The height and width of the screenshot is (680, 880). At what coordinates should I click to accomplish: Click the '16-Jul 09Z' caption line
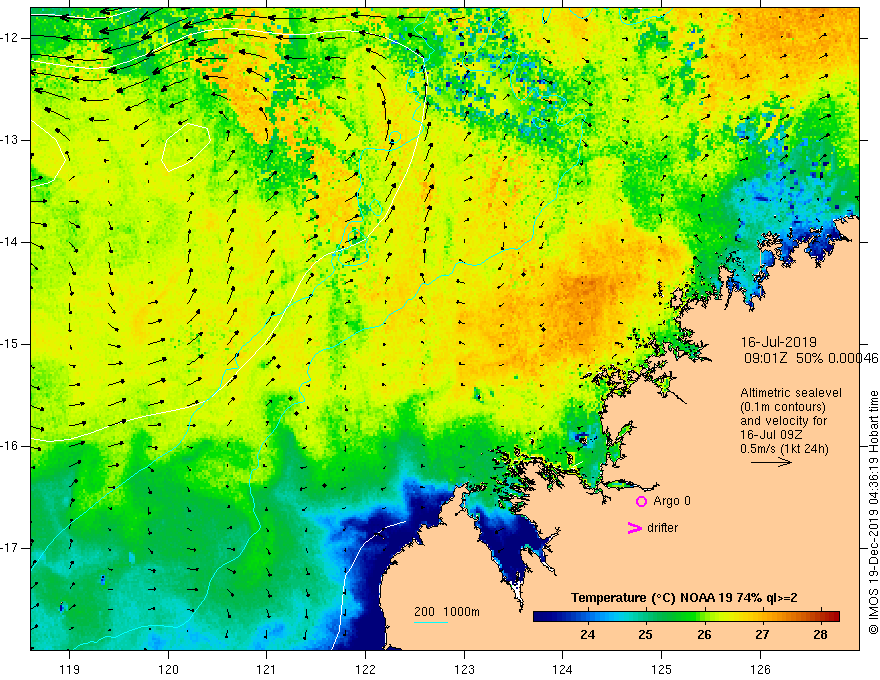coord(771,435)
